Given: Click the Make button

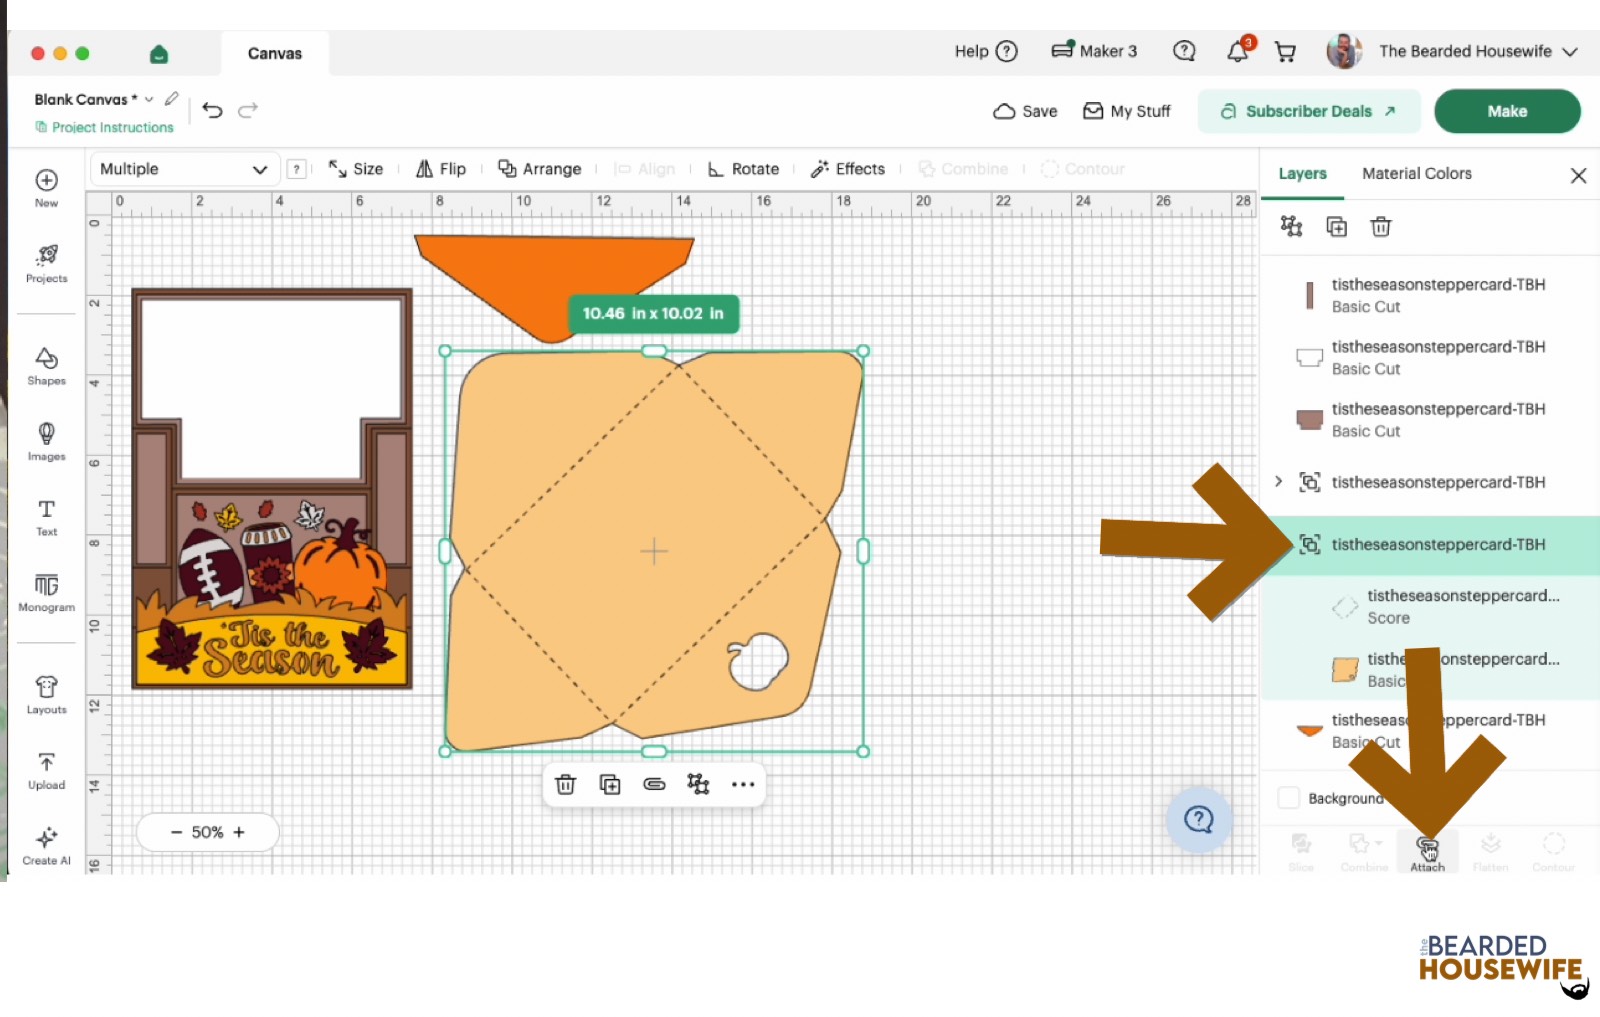Looking at the screenshot, I should click(1507, 111).
